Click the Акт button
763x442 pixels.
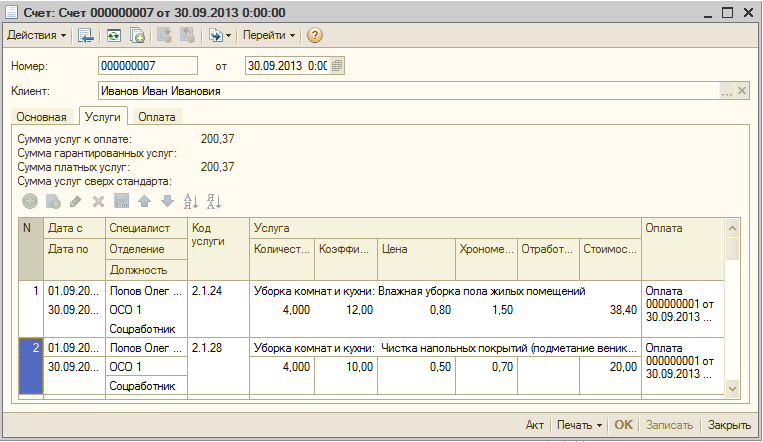535,425
